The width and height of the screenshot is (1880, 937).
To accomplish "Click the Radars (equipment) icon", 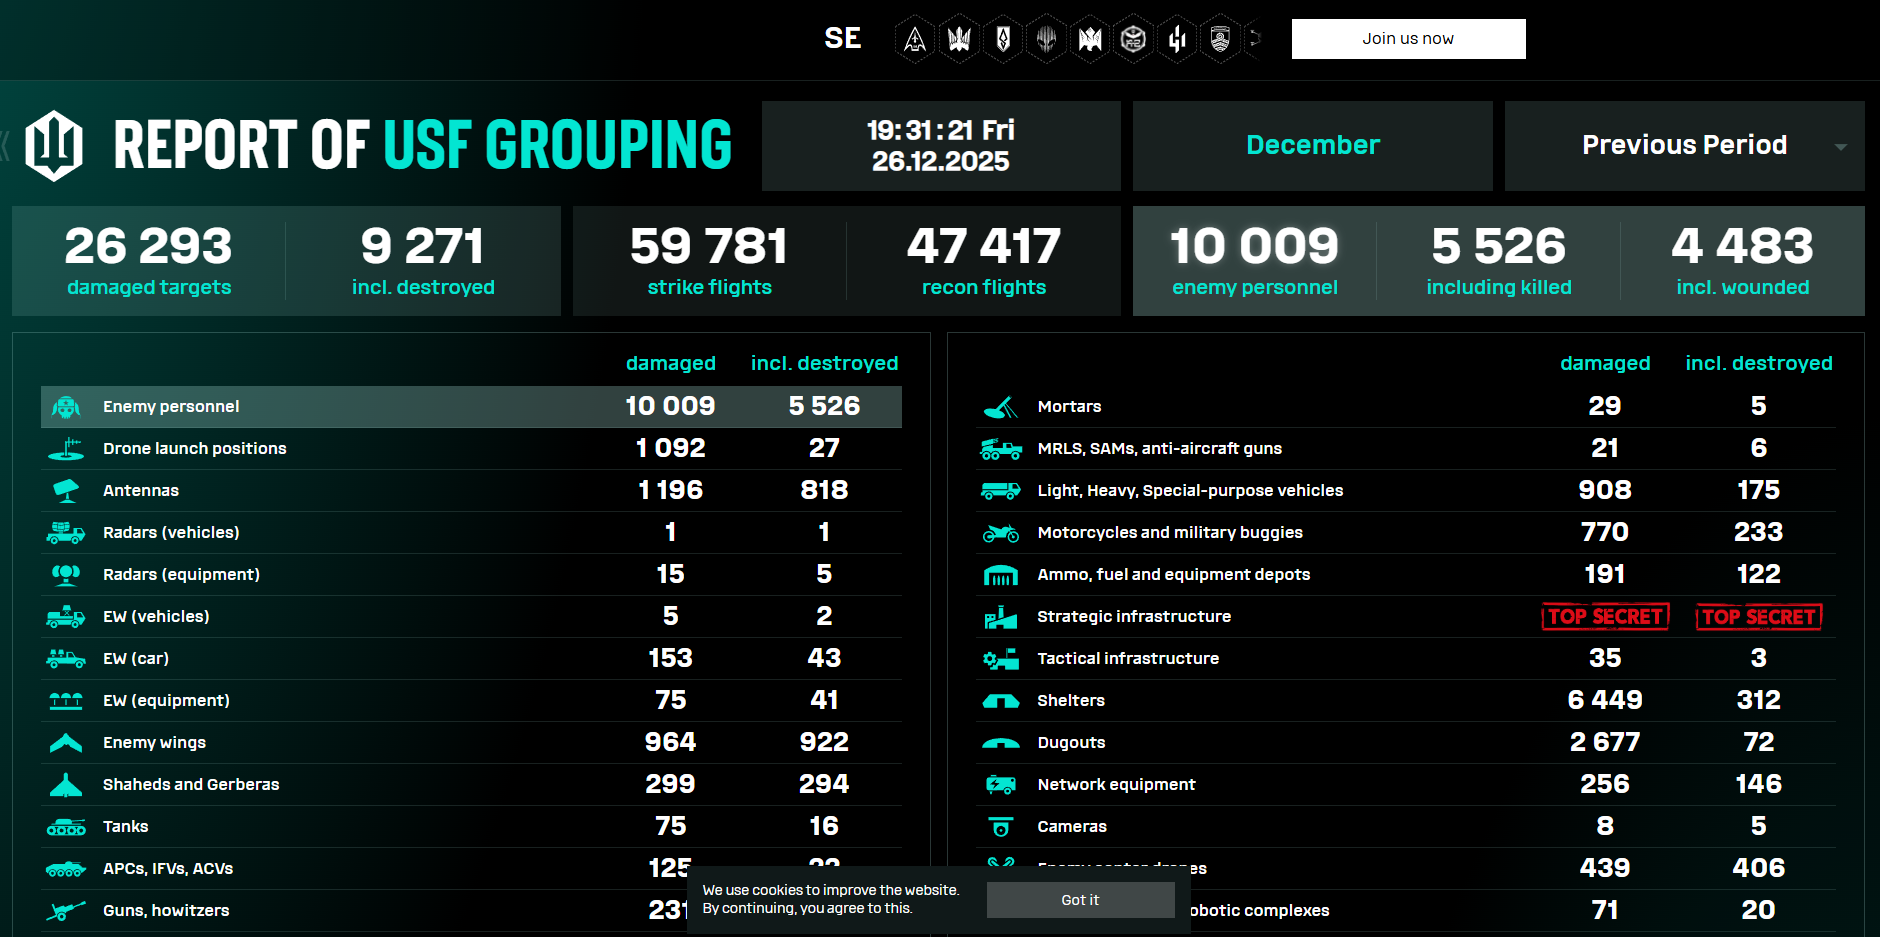I will click(x=66, y=575).
